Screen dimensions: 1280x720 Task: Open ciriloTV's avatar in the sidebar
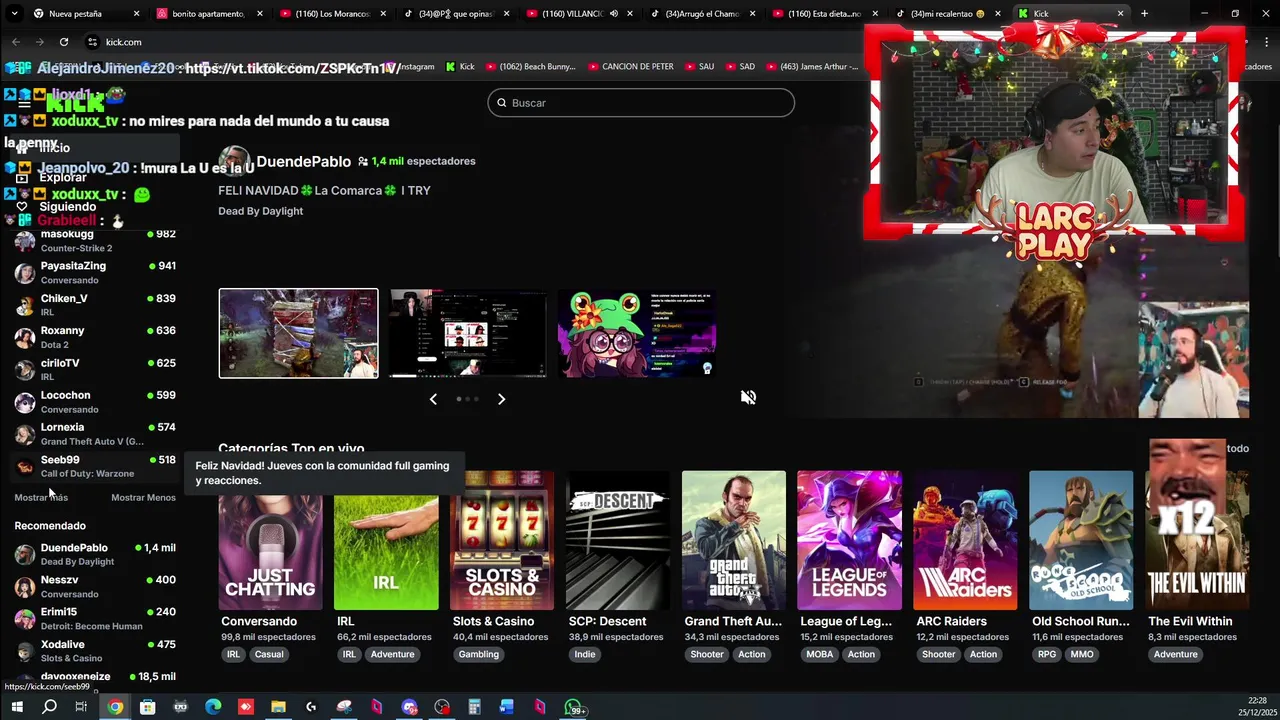(25, 370)
